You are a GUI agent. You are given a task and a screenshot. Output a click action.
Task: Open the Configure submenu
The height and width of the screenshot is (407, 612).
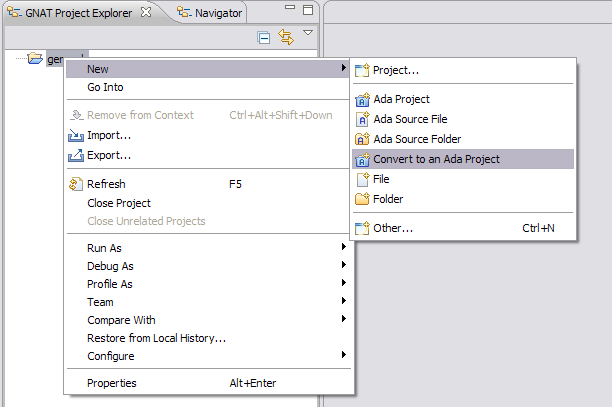[208, 355]
